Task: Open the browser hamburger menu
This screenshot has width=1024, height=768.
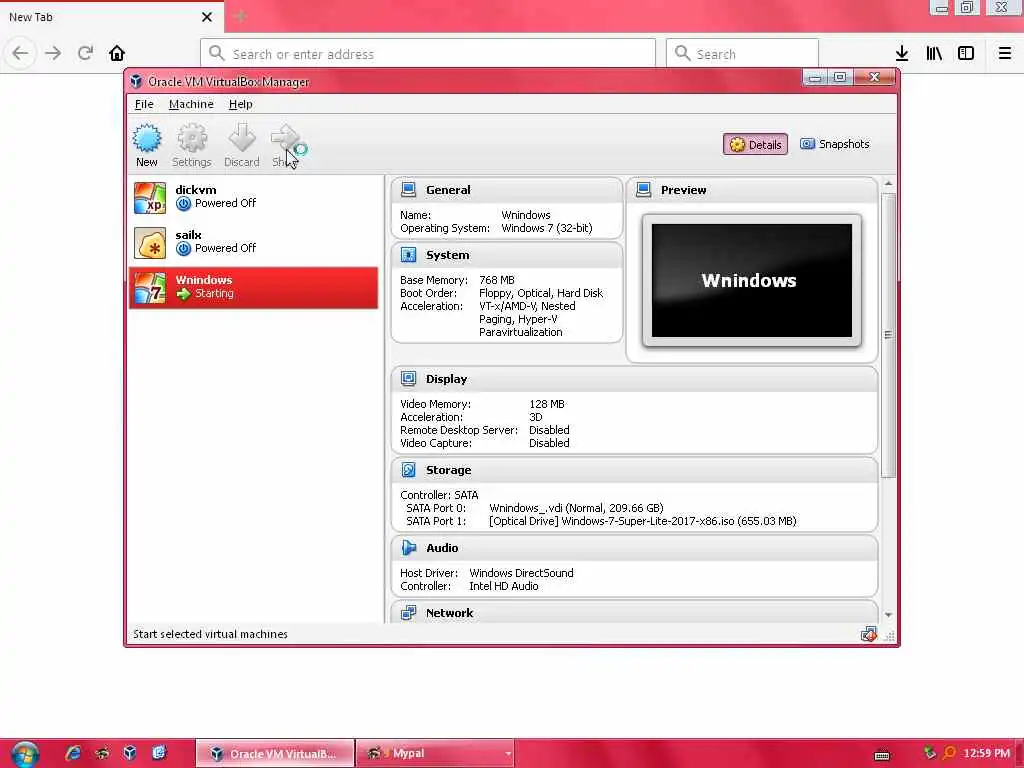Action: [1004, 54]
